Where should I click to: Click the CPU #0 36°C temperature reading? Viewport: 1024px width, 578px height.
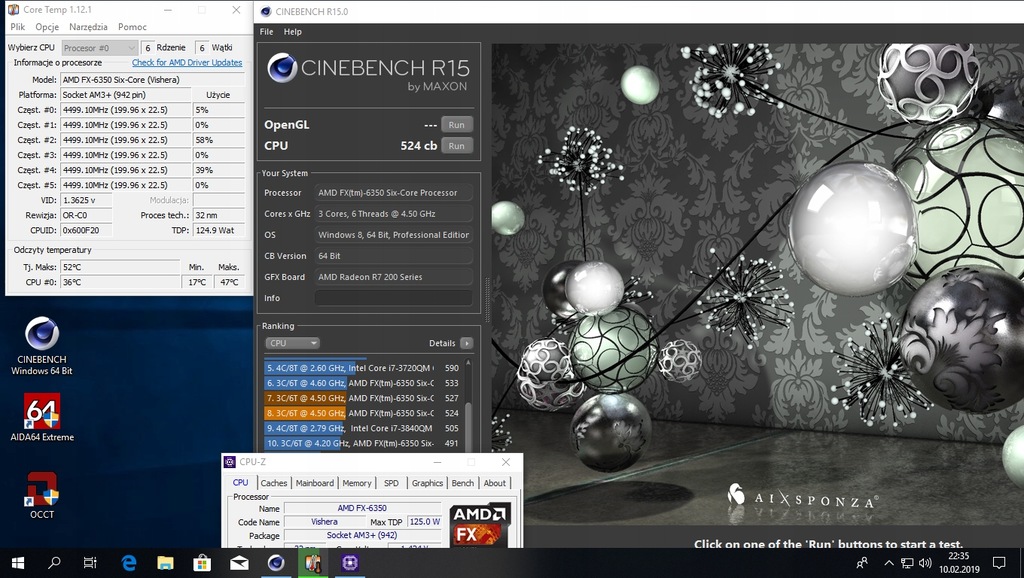[x=120, y=282]
